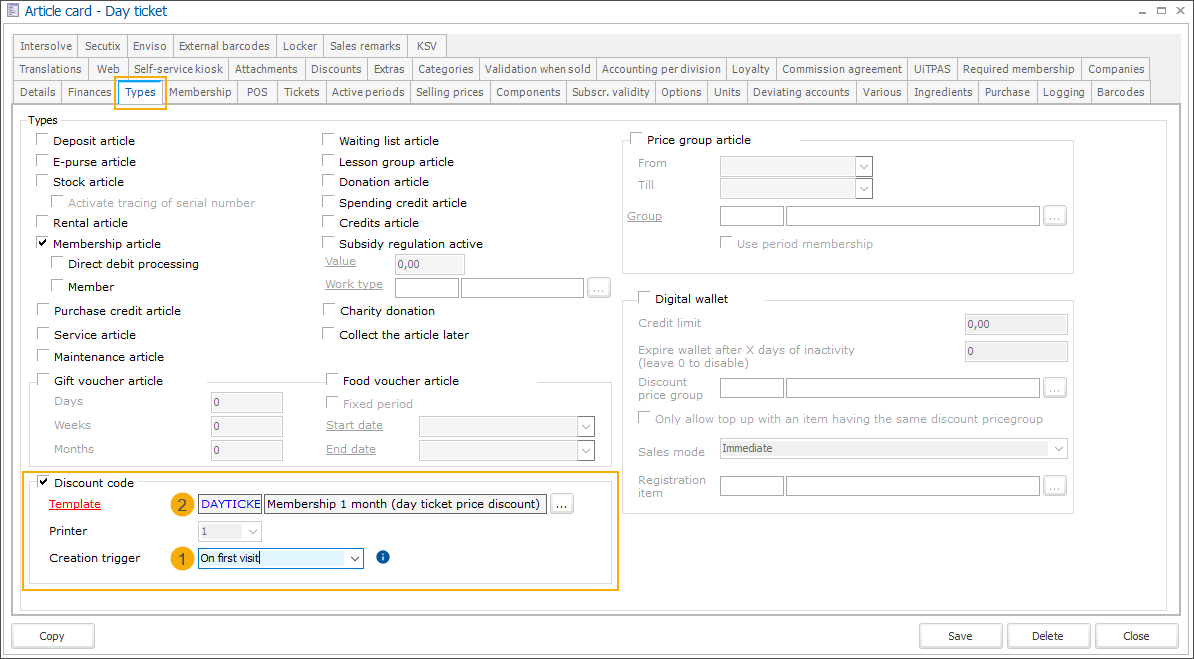Open Template lookup ellipsis button
Screen dimensions: 1194x659
561,504
